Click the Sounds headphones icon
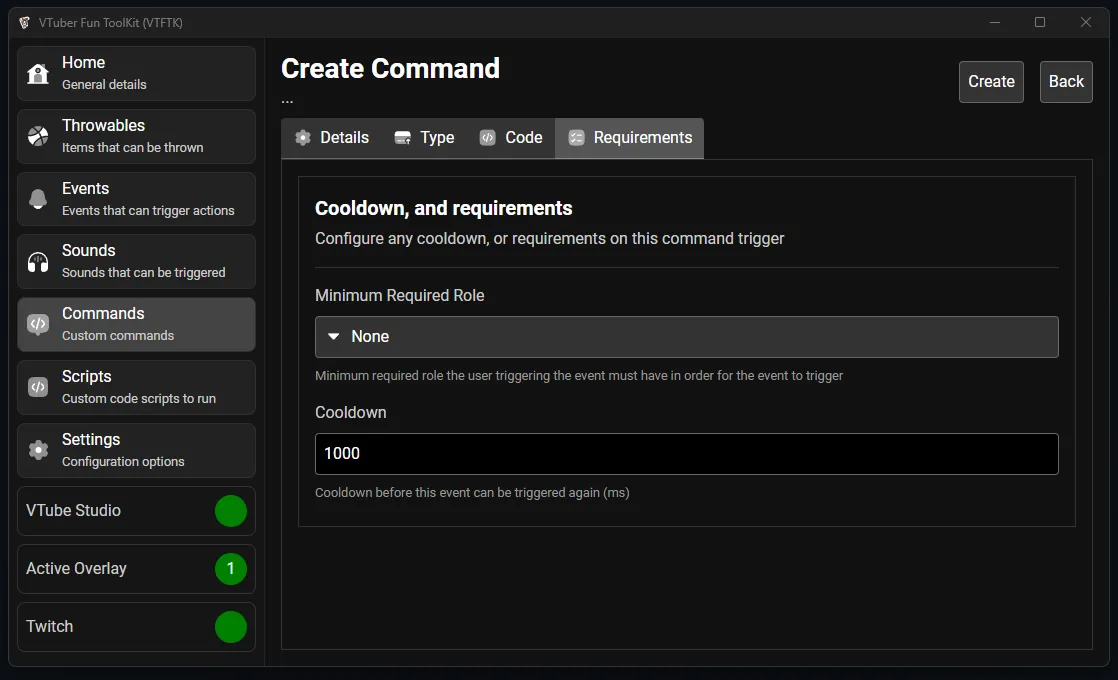Screen dimensions: 1118x680 (38, 262)
